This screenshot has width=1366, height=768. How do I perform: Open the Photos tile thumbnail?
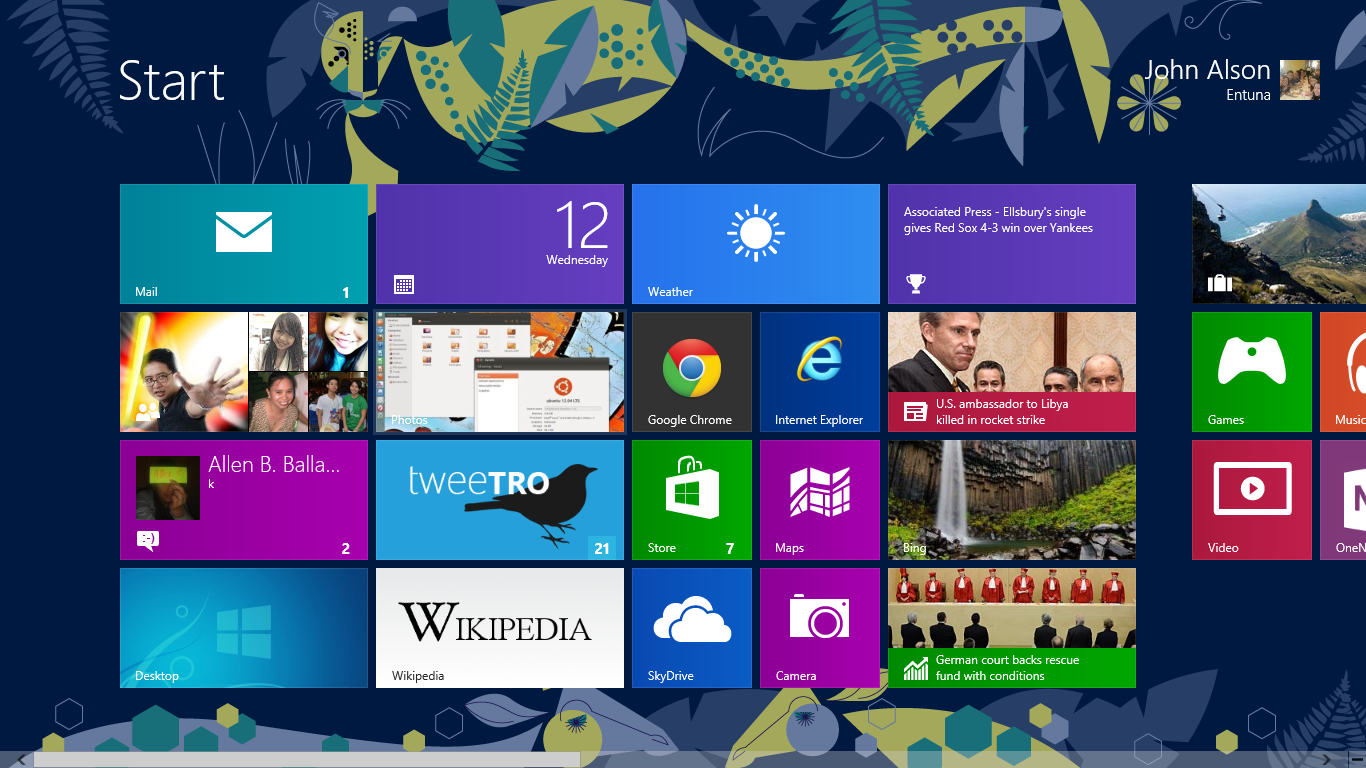(x=499, y=371)
